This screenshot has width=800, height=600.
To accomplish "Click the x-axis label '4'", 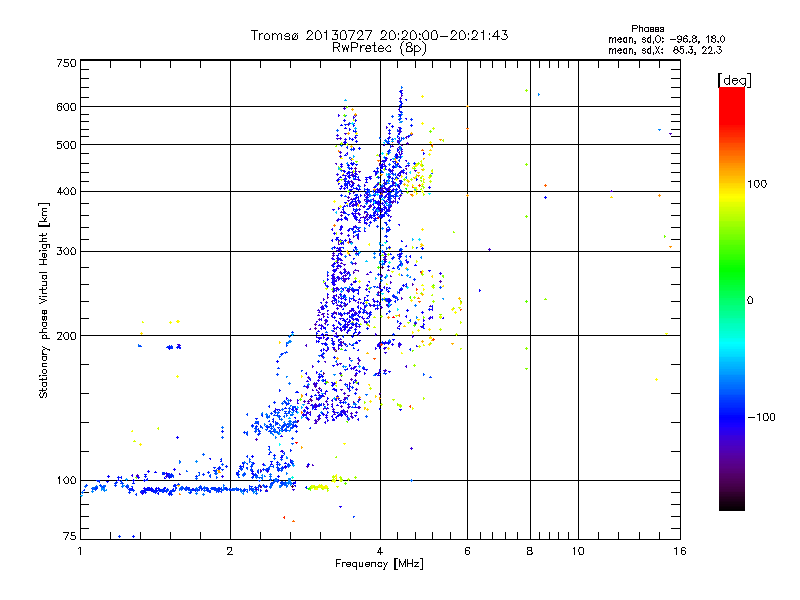I will click(x=380, y=551).
